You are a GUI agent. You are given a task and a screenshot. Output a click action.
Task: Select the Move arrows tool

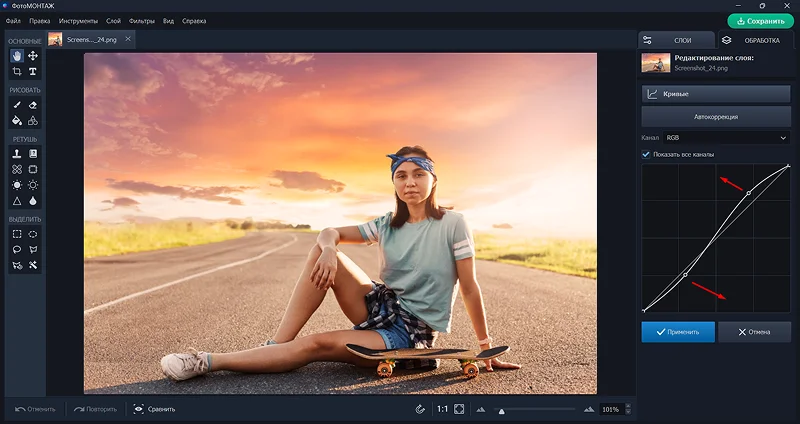[x=33, y=56]
